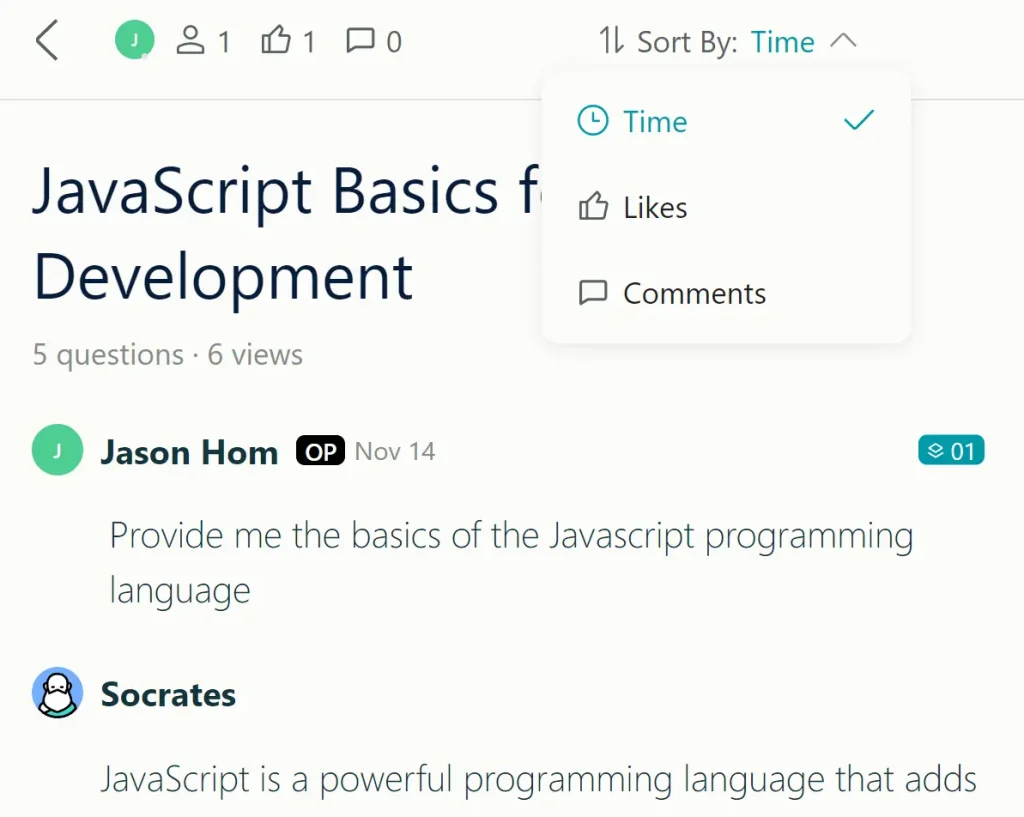Select Likes as the sort criterion
Screen dimensions: 1024x817
coord(654,208)
